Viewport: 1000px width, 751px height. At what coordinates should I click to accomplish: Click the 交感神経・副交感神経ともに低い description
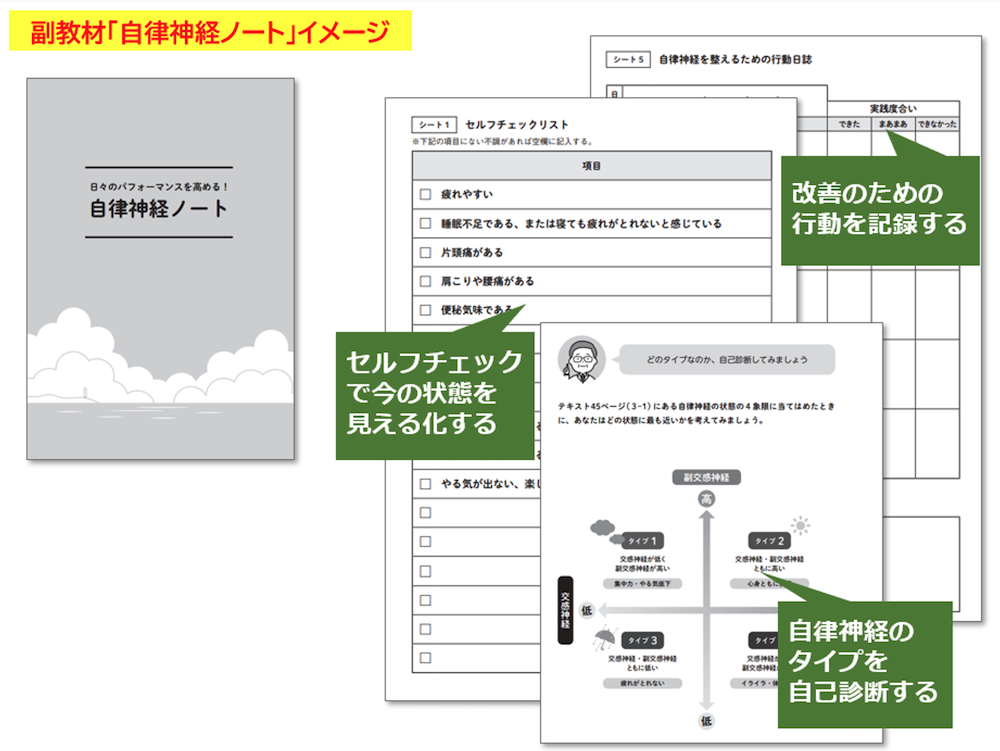point(642,663)
